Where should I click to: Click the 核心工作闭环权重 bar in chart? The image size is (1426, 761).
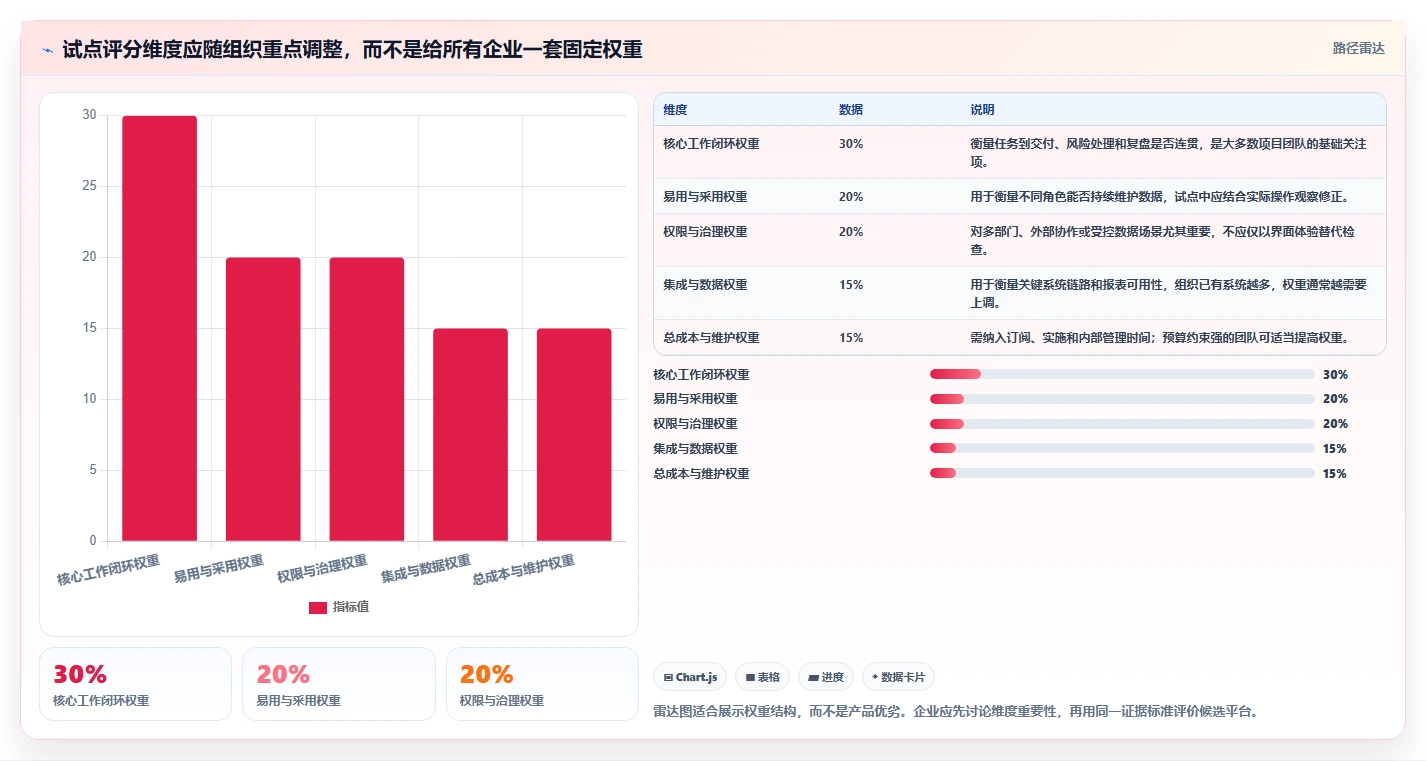(160, 329)
